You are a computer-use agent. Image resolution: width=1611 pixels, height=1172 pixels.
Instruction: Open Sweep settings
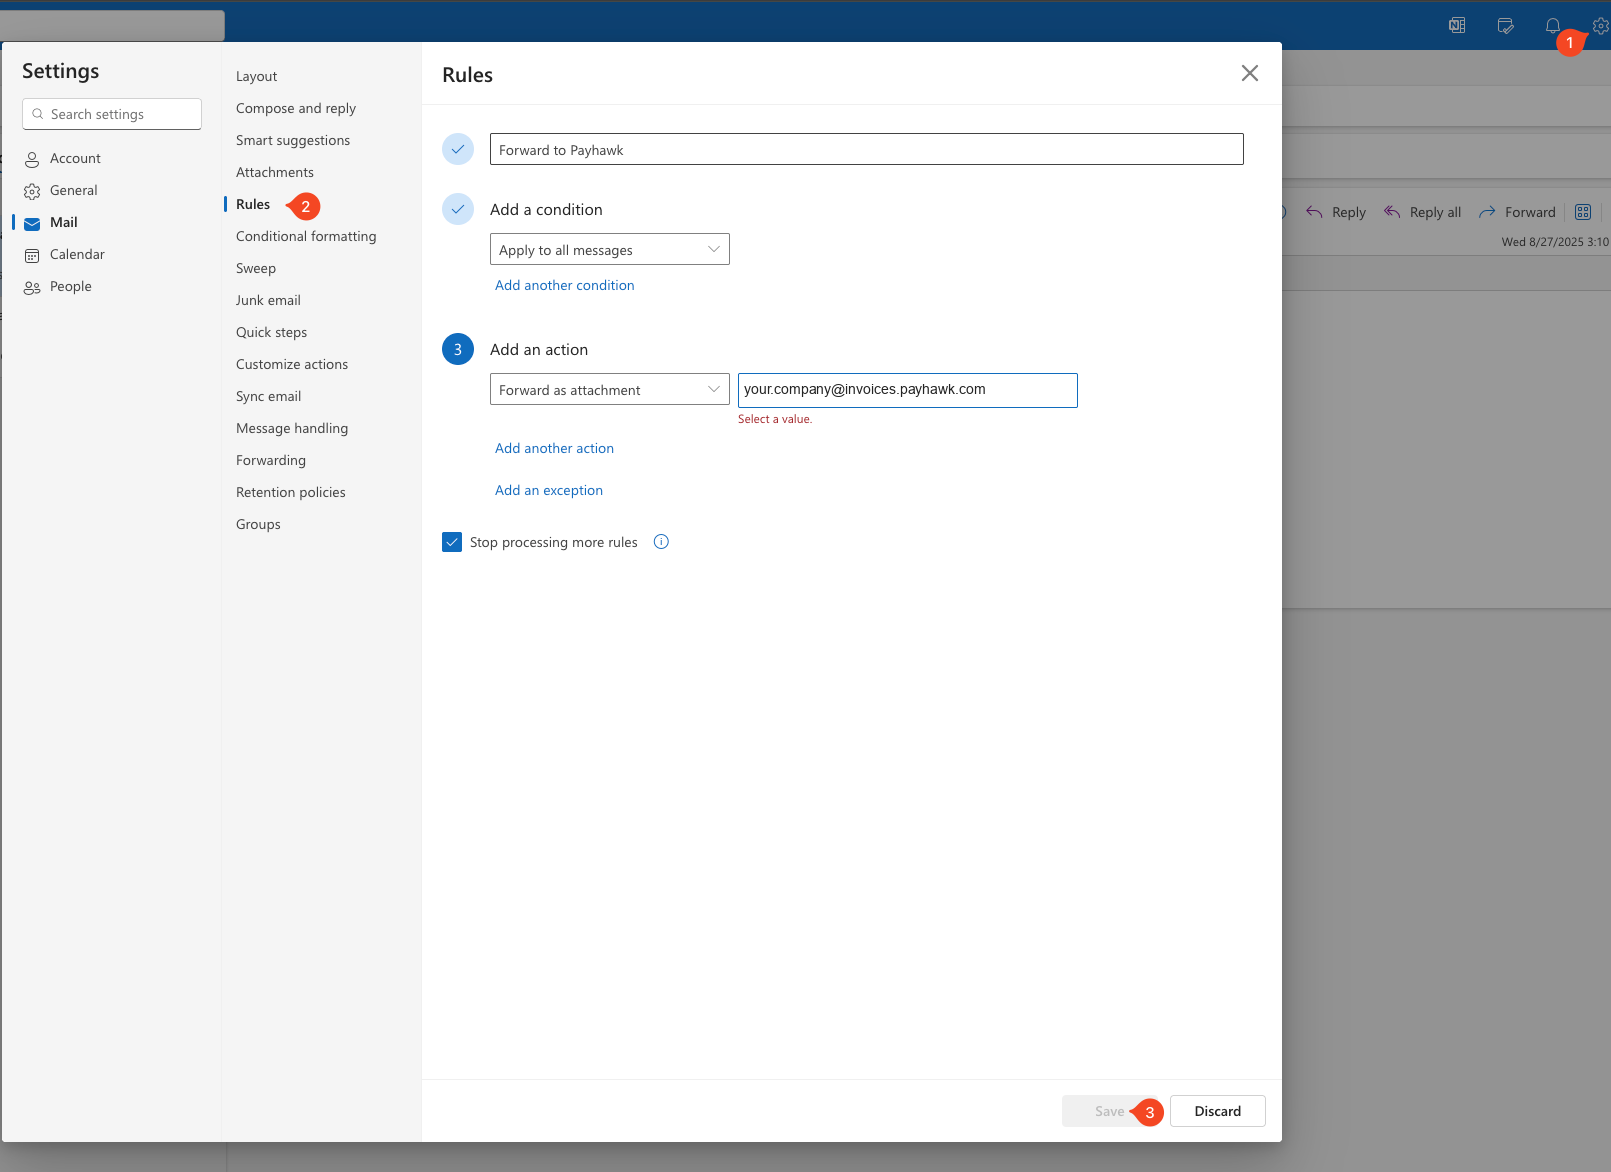pyautogui.click(x=256, y=268)
